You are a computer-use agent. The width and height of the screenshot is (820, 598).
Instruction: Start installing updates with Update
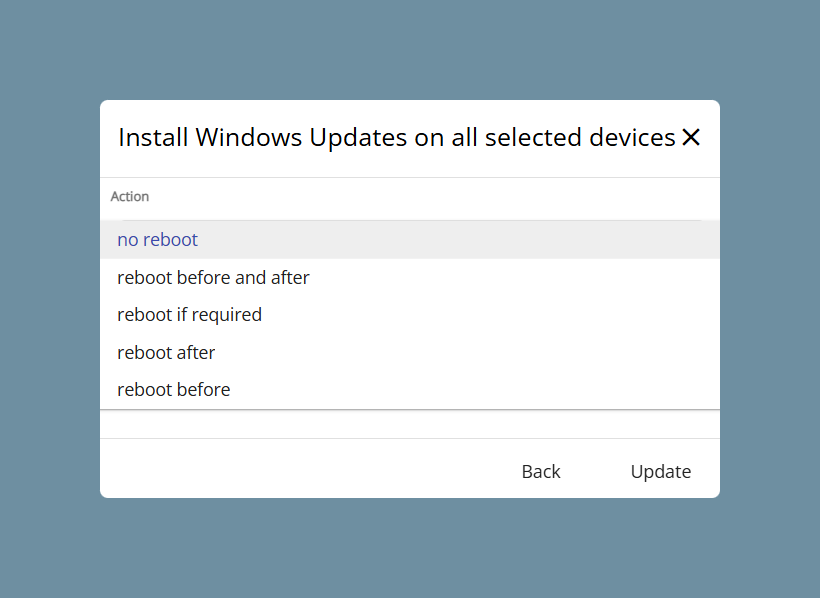(x=660, y=471)
